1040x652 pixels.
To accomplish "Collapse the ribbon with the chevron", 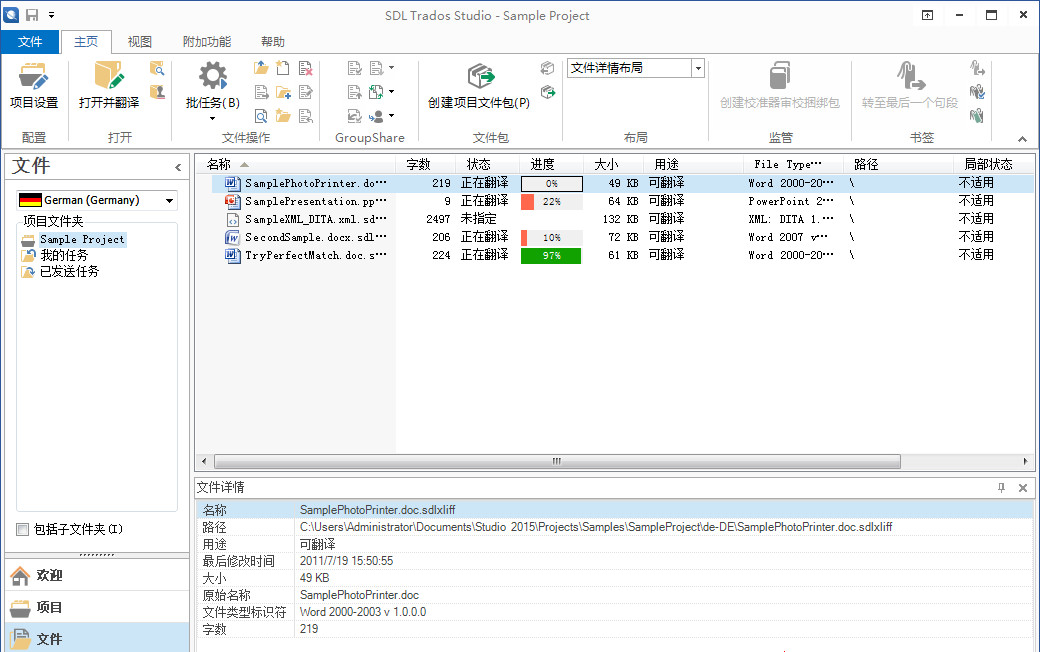I will click(1022, 139).
